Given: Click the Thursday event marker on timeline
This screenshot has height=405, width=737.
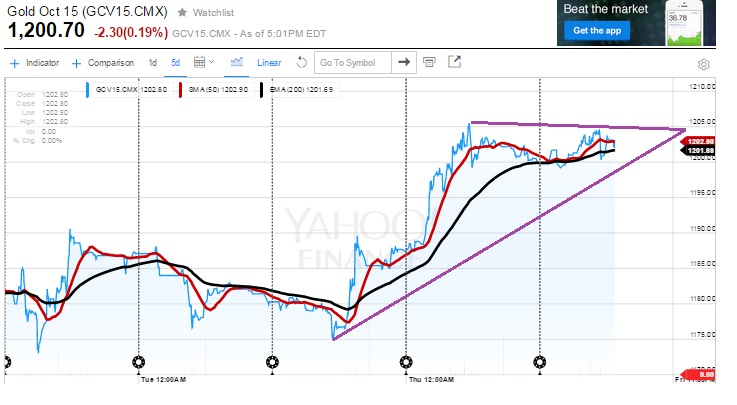Looking at the screenshot, I should pos(406,361).
